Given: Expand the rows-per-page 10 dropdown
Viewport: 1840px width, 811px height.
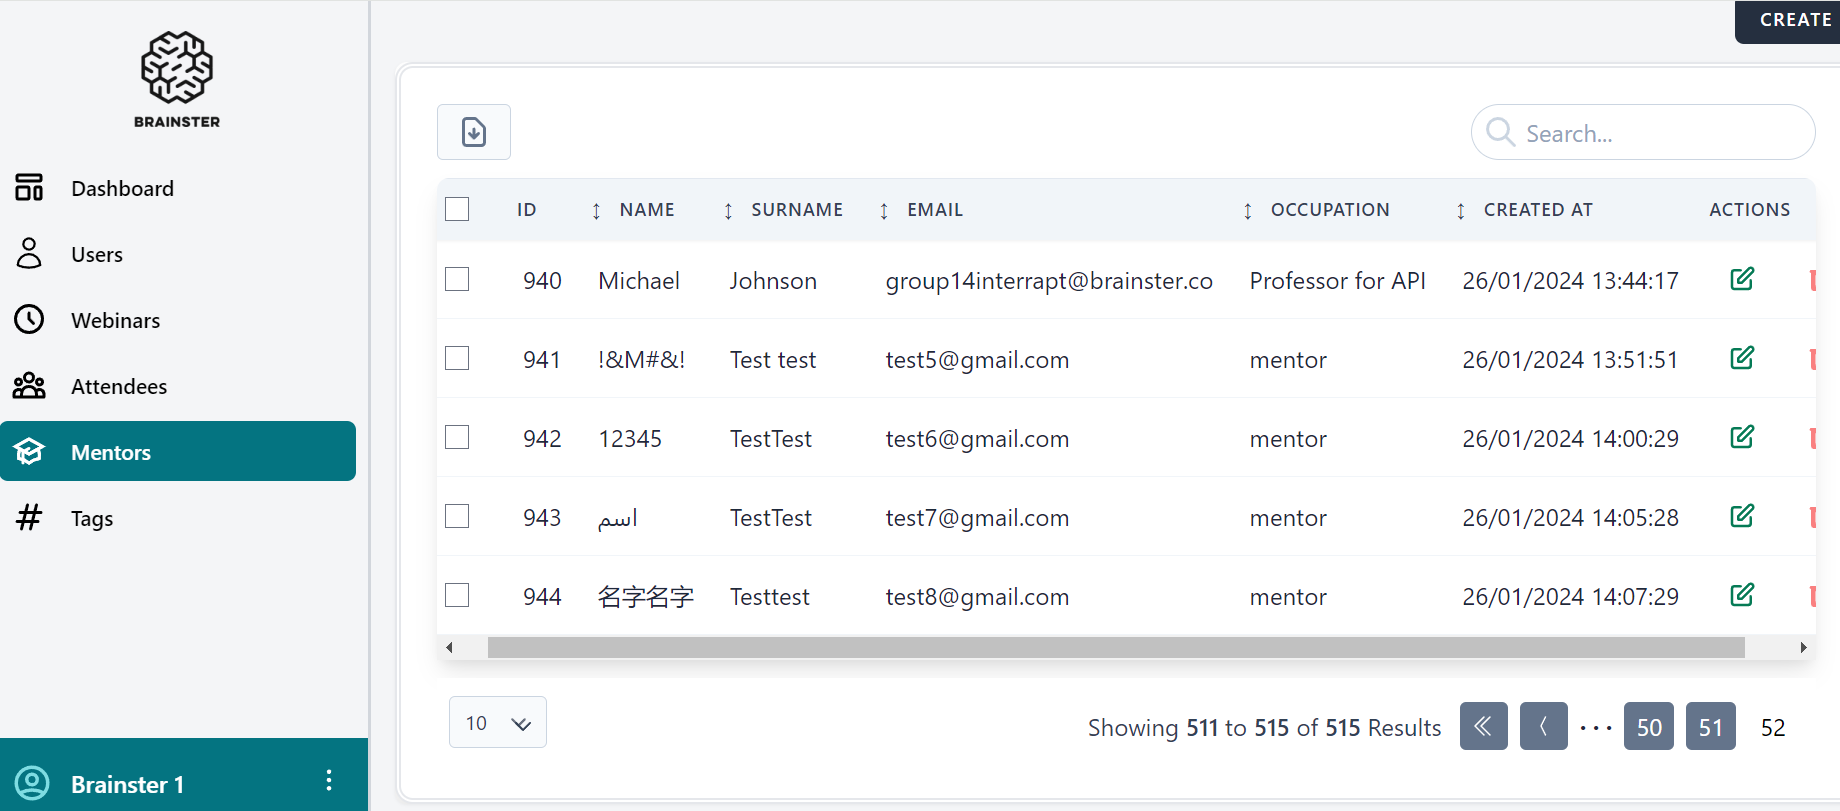Looking at the screenshot, I should [497, 723].
